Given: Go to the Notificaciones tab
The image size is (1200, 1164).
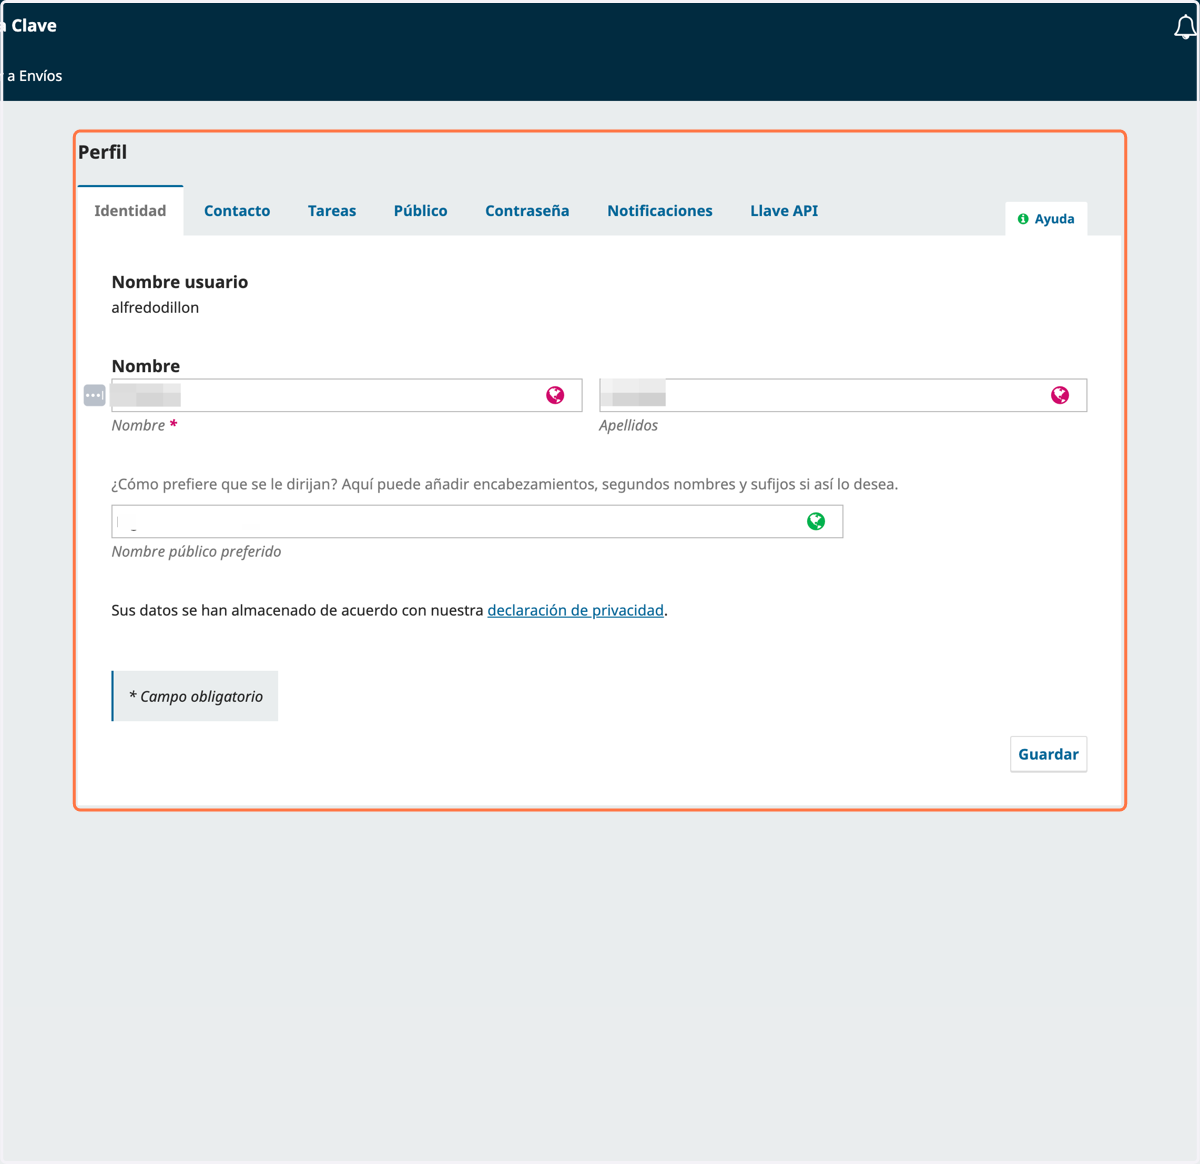Looking at the screenshot, I should coord(660,211).
